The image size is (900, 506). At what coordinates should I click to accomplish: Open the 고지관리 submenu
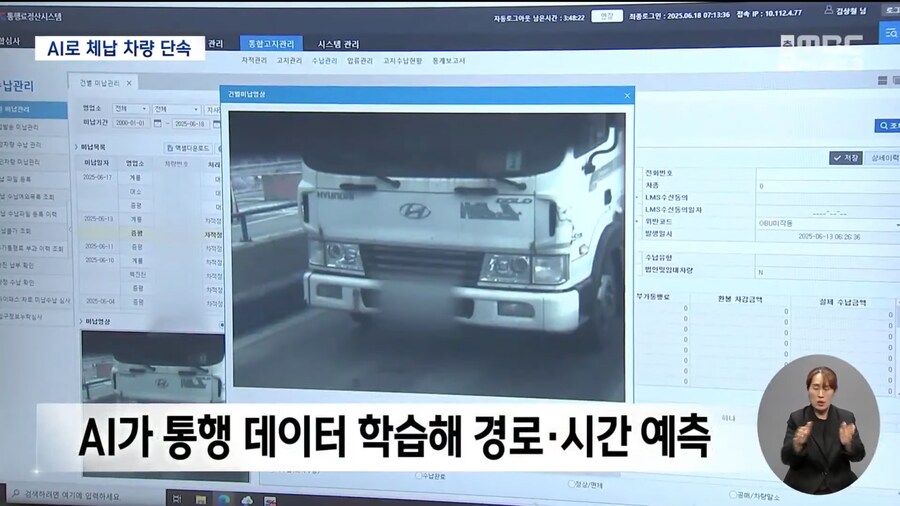tap(289, 60)
